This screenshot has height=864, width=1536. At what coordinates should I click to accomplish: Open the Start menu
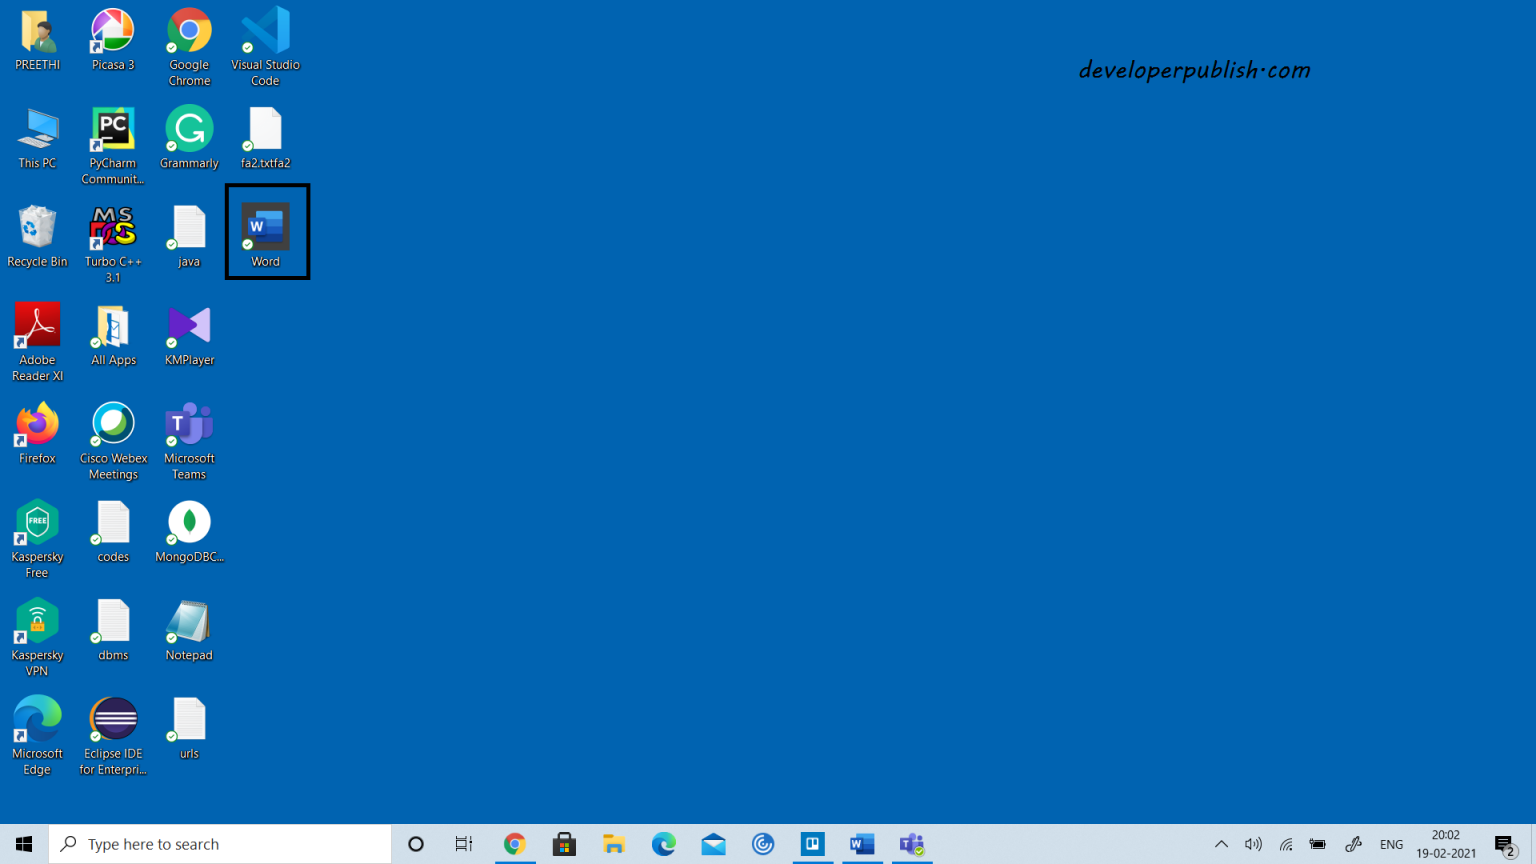24,844
